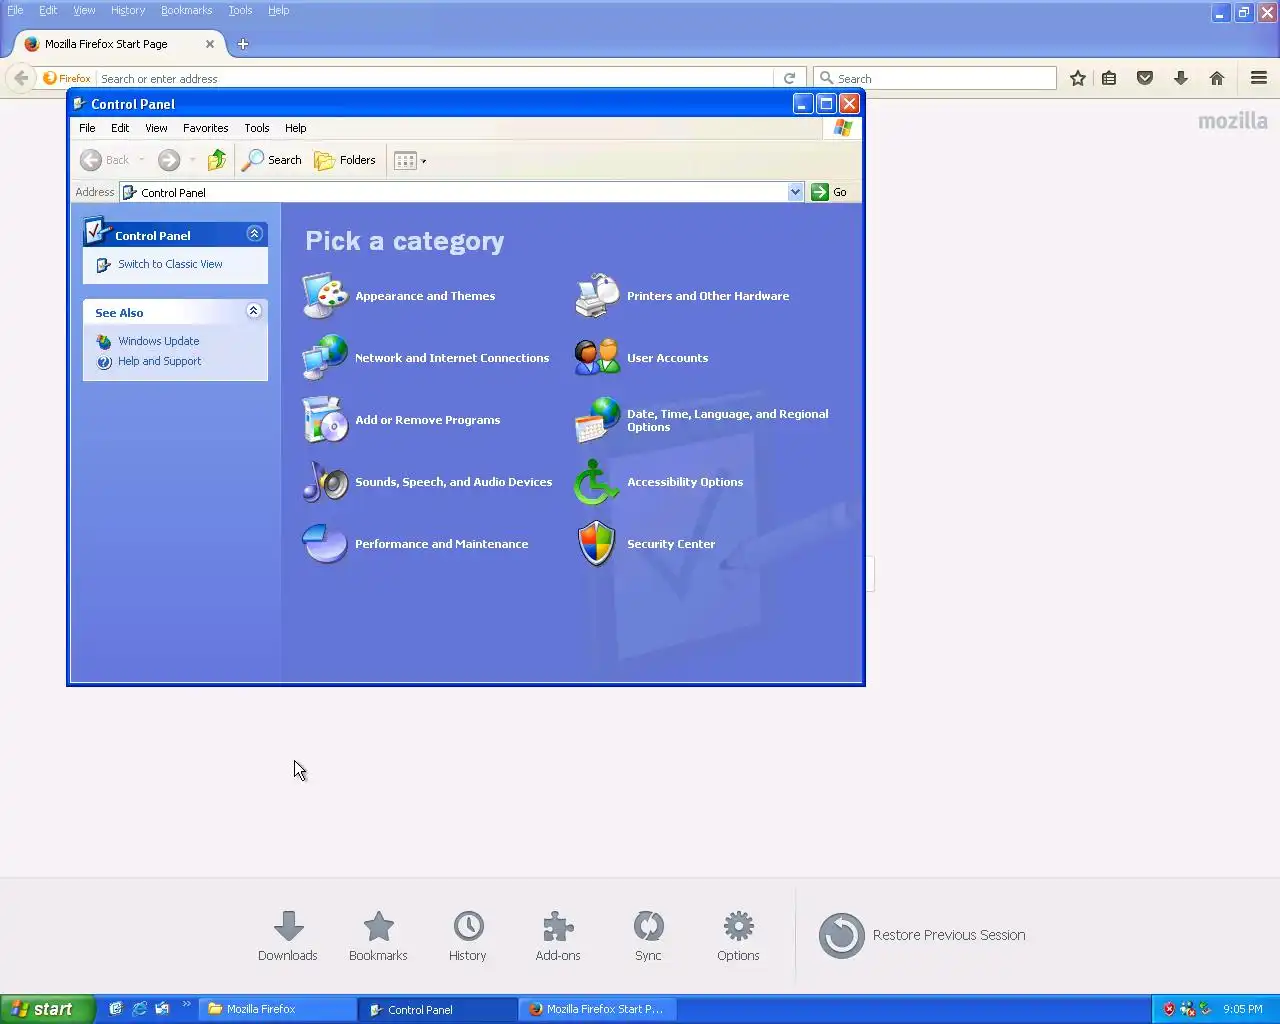Switch to Control Panel taskbar button

pyautogui.click(x=438, y=1009)
